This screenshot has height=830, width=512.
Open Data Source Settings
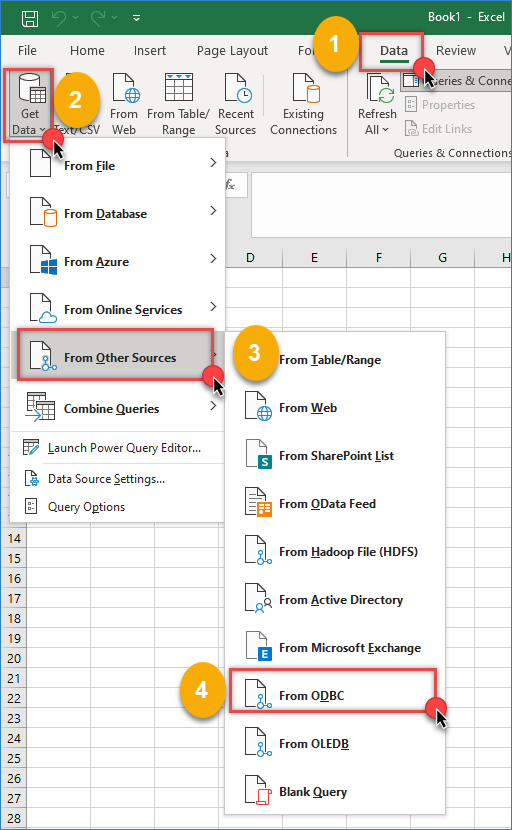pyautogui.click(x=118, y=479)
